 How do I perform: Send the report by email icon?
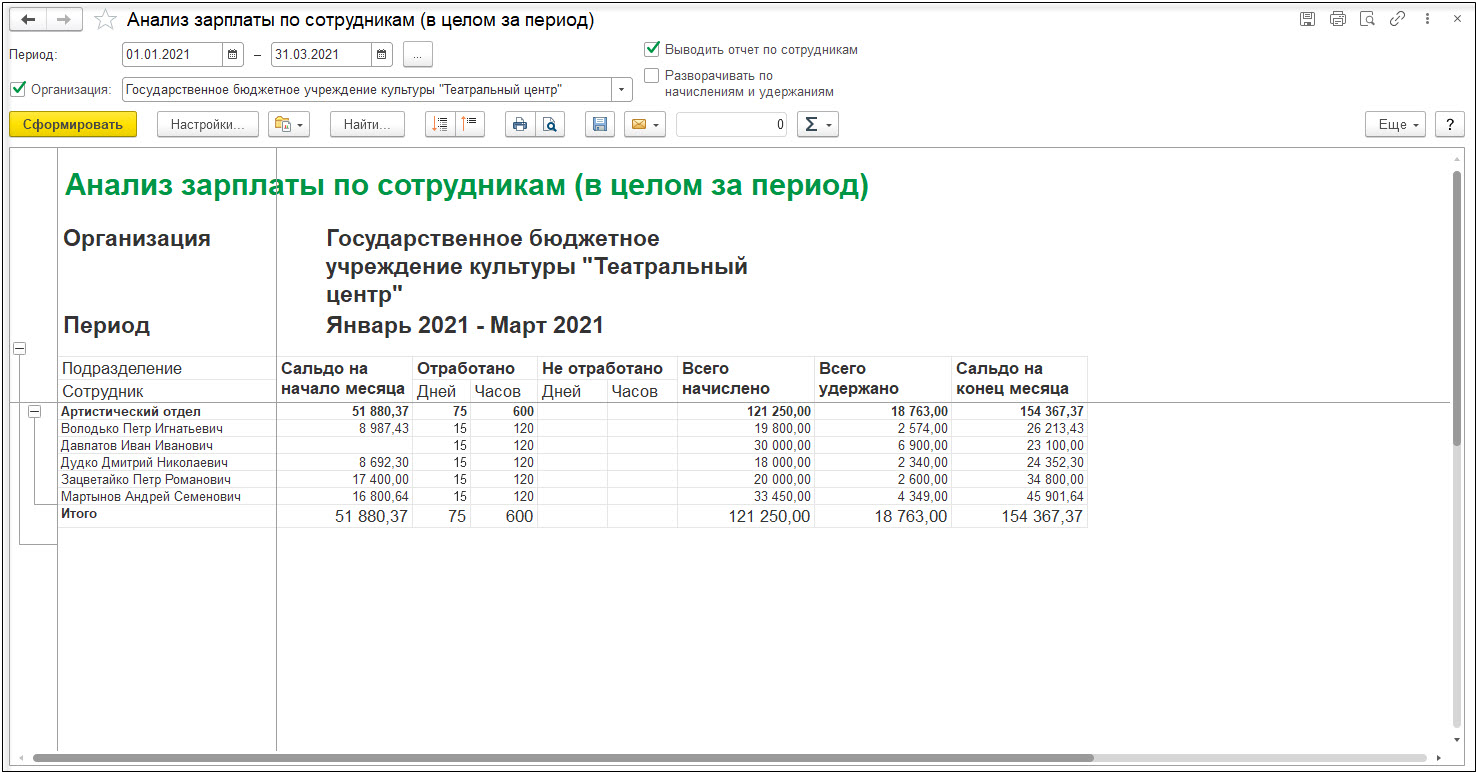coord(645,124)
